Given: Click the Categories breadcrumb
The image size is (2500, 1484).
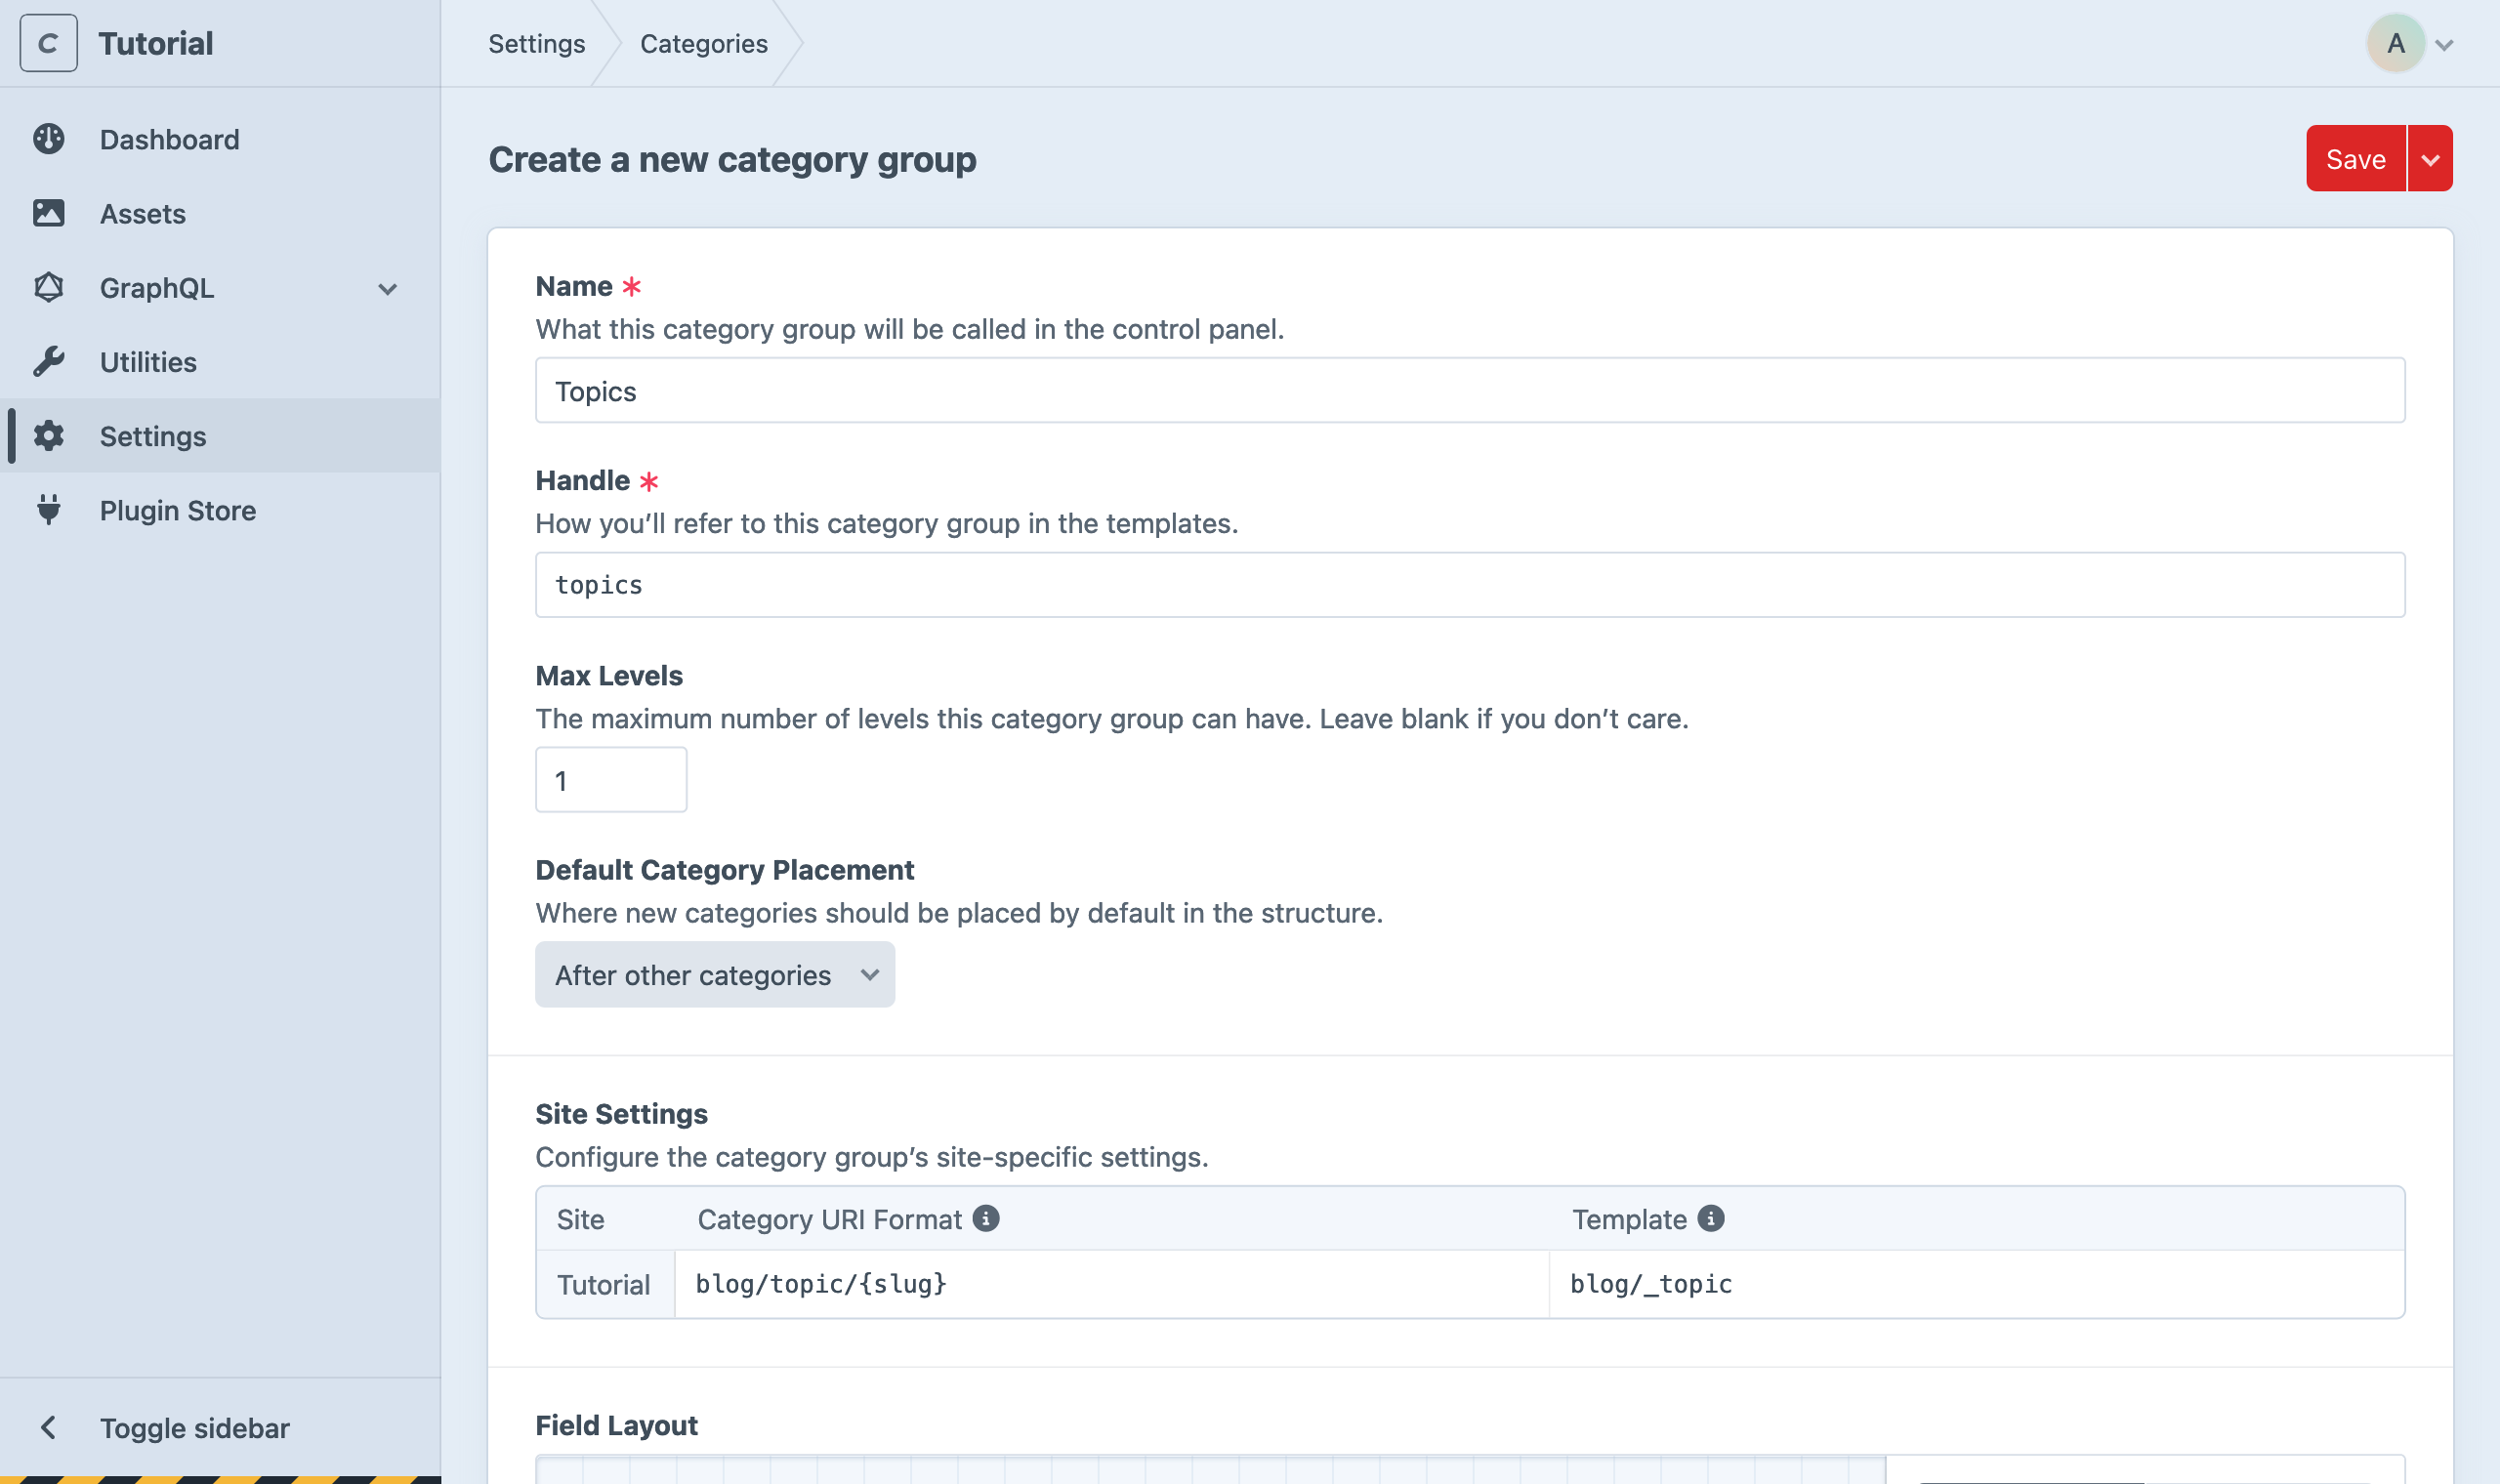Looking at the screenshot, I should [x=703, y=43].
